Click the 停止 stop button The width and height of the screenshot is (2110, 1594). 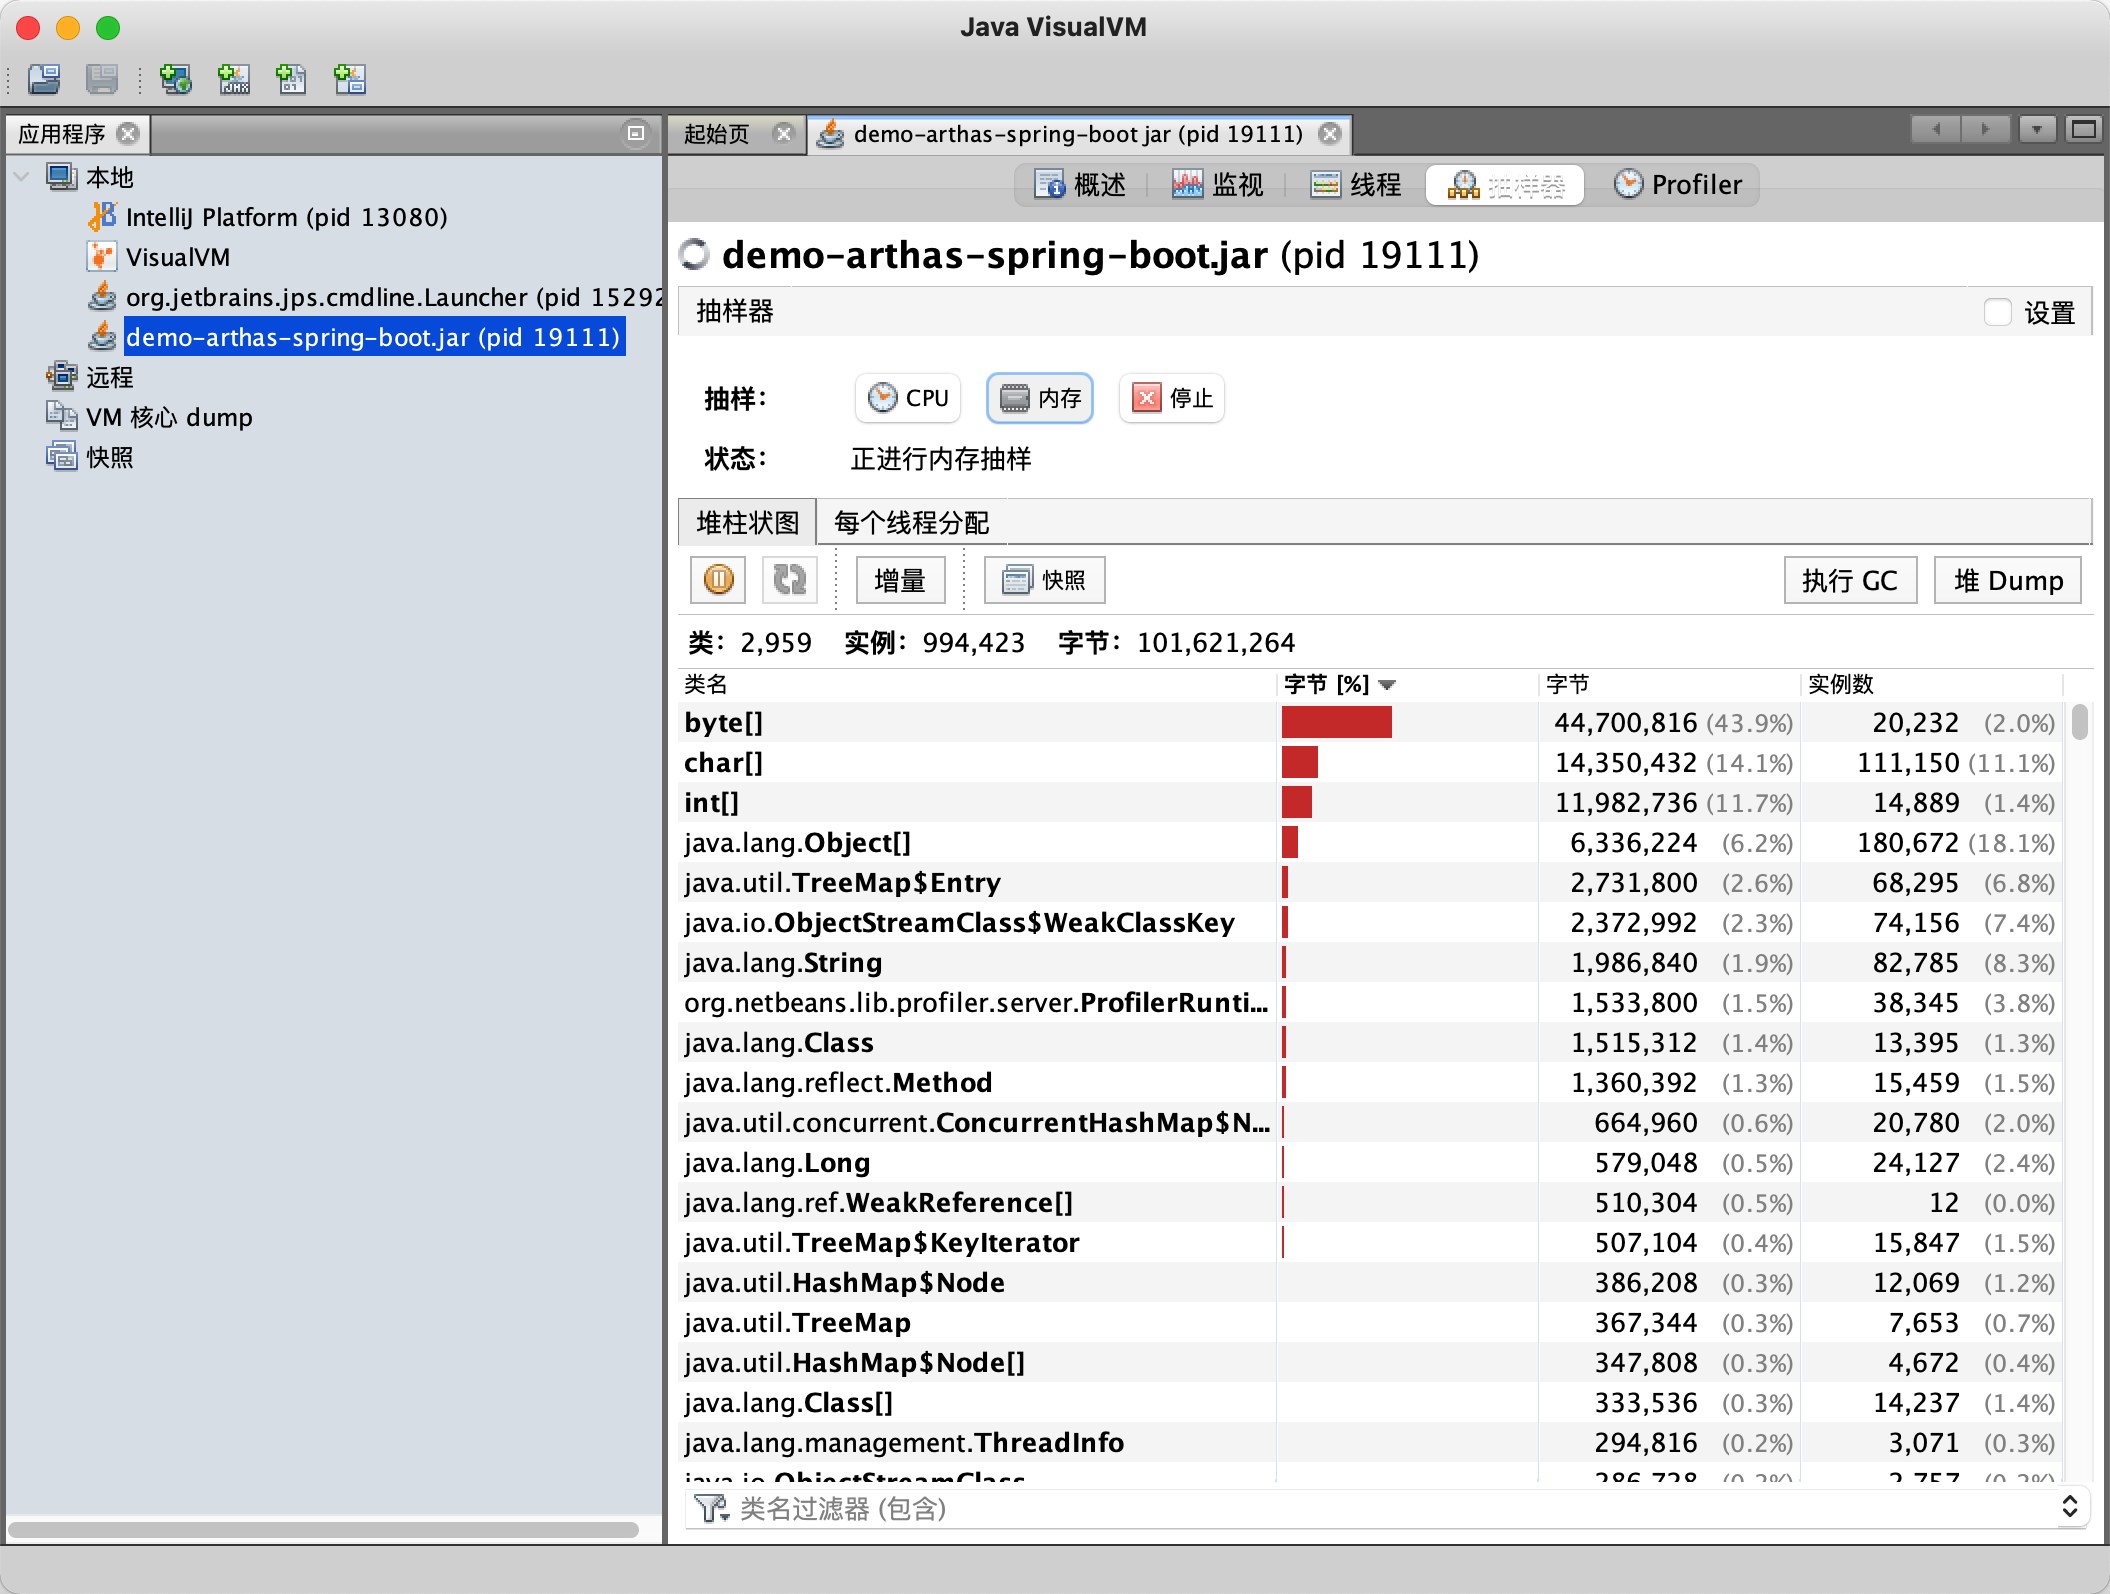pos(1172,398)
